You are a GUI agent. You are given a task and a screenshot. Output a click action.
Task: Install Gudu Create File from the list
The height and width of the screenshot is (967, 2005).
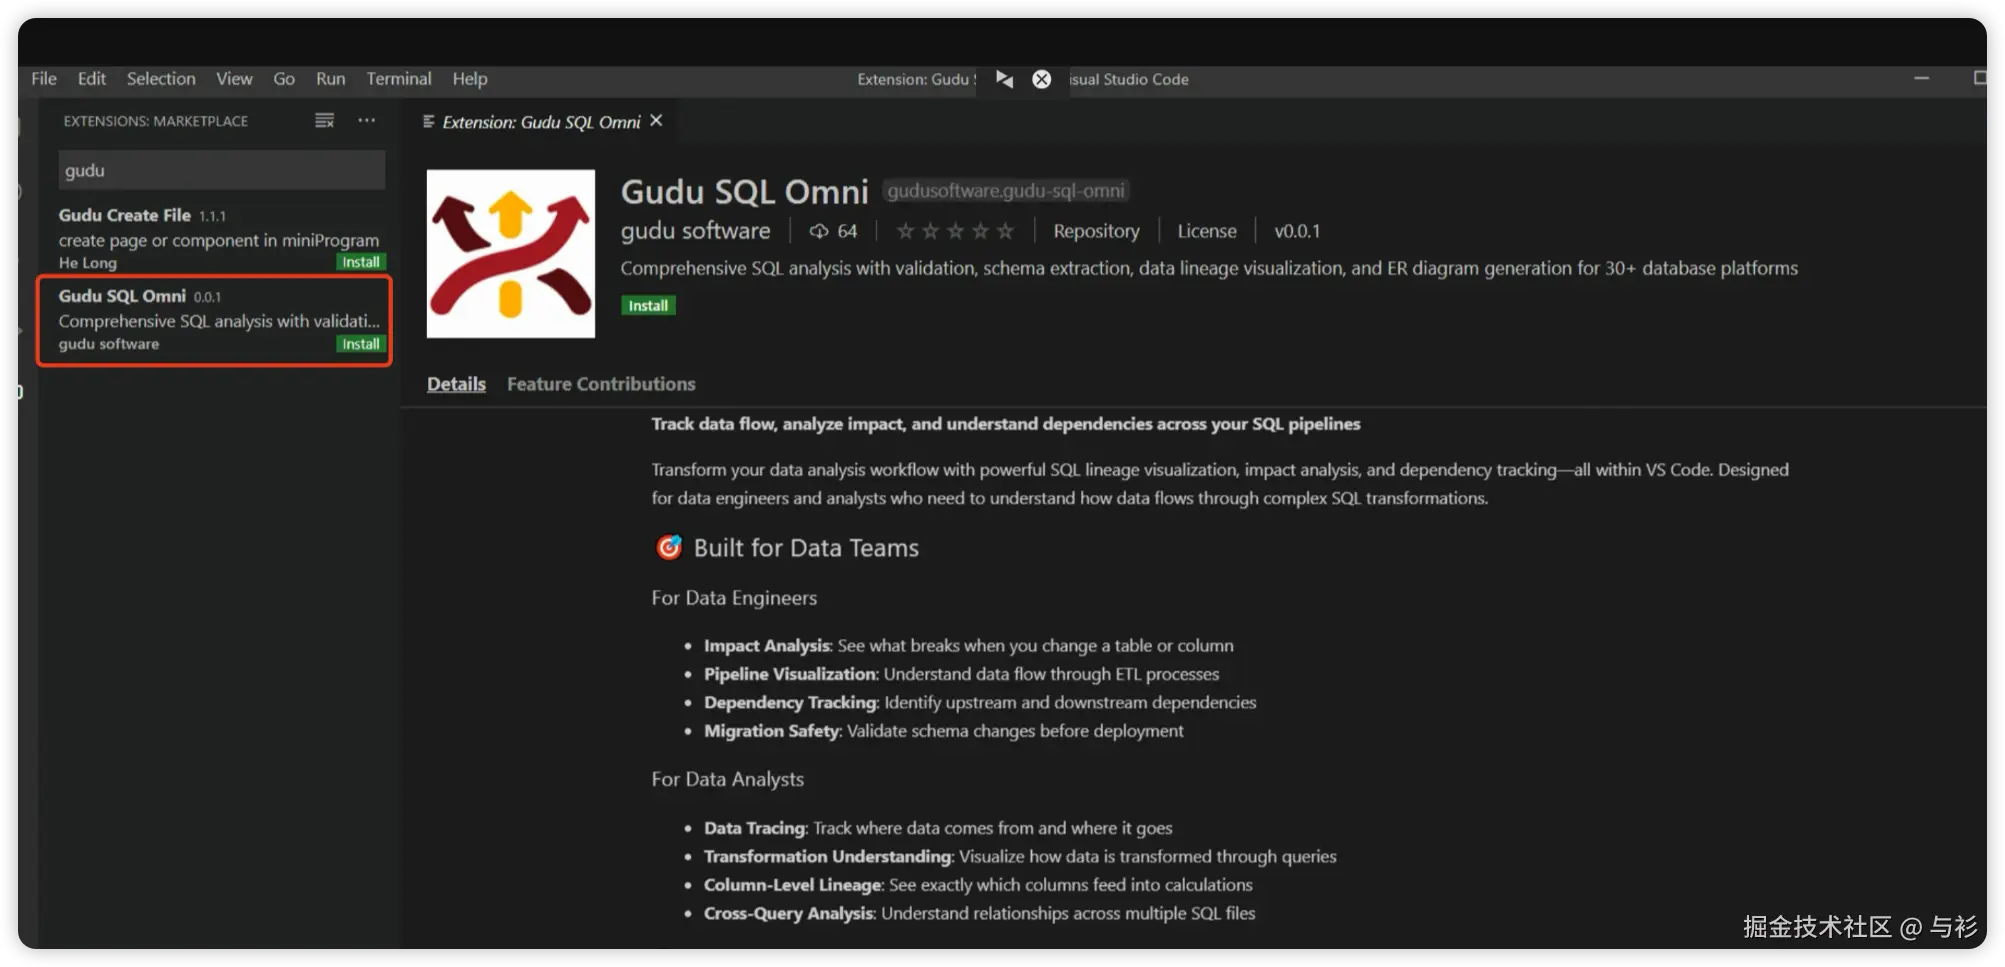(360, 262)
